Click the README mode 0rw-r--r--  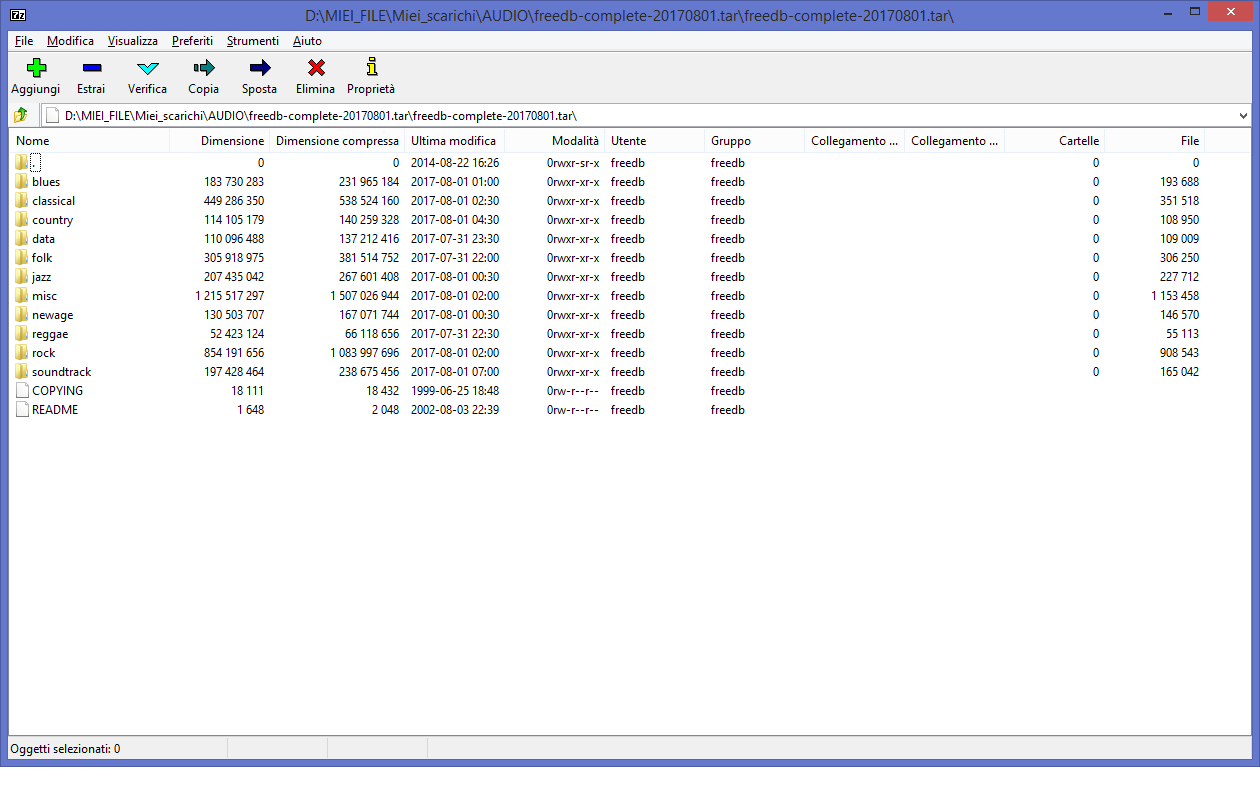(x=573, y=410)
